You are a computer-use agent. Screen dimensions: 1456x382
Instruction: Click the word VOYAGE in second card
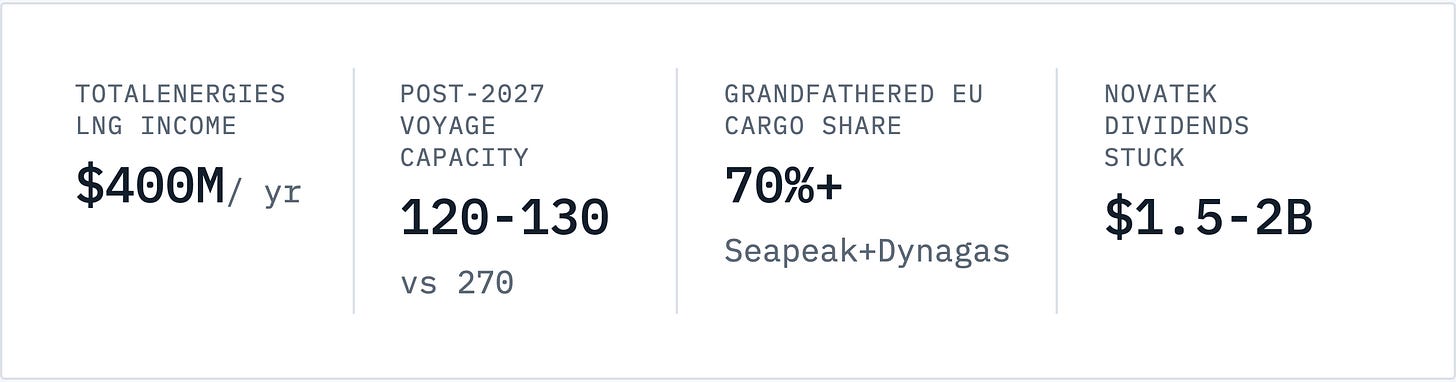448,126
